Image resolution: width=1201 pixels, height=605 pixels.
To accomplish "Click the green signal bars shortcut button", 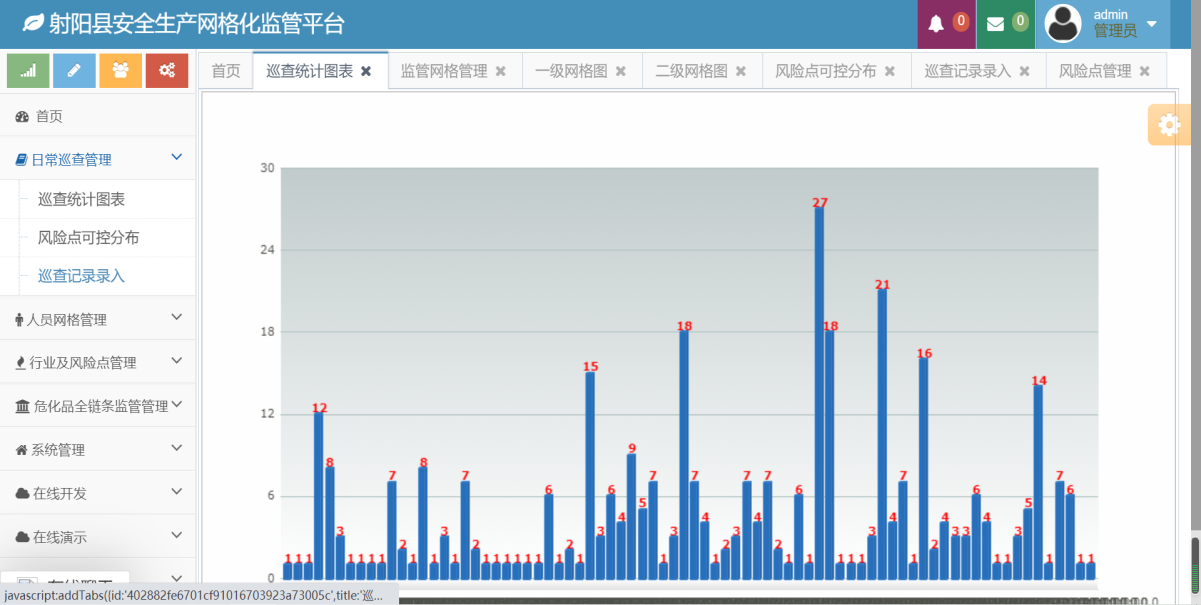I will point(28,70).
